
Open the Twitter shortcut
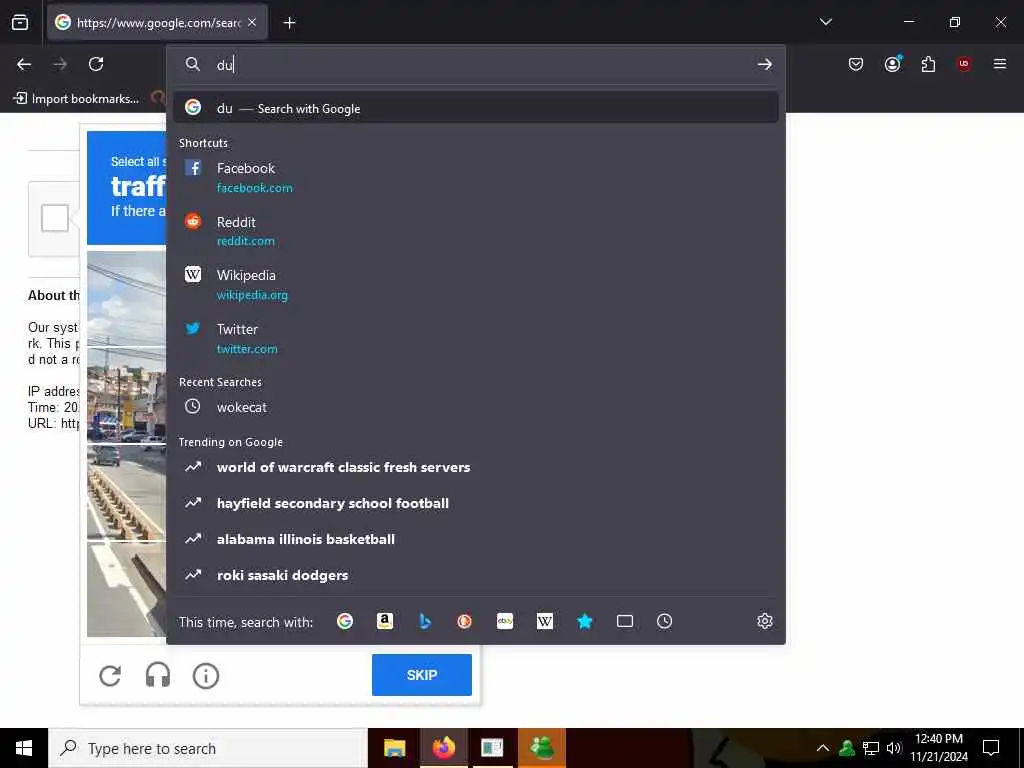point(475,338)
